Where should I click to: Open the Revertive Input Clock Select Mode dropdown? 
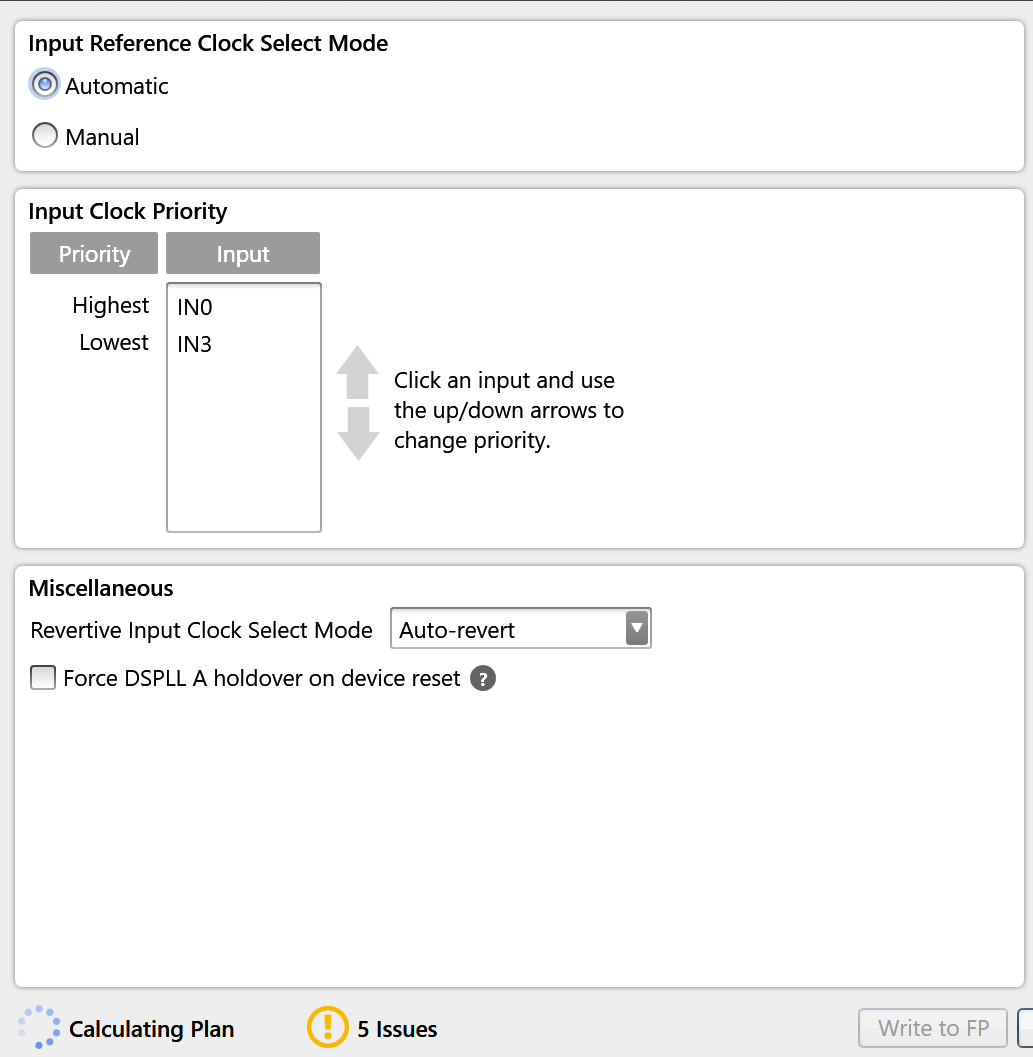tap(520, 629)
